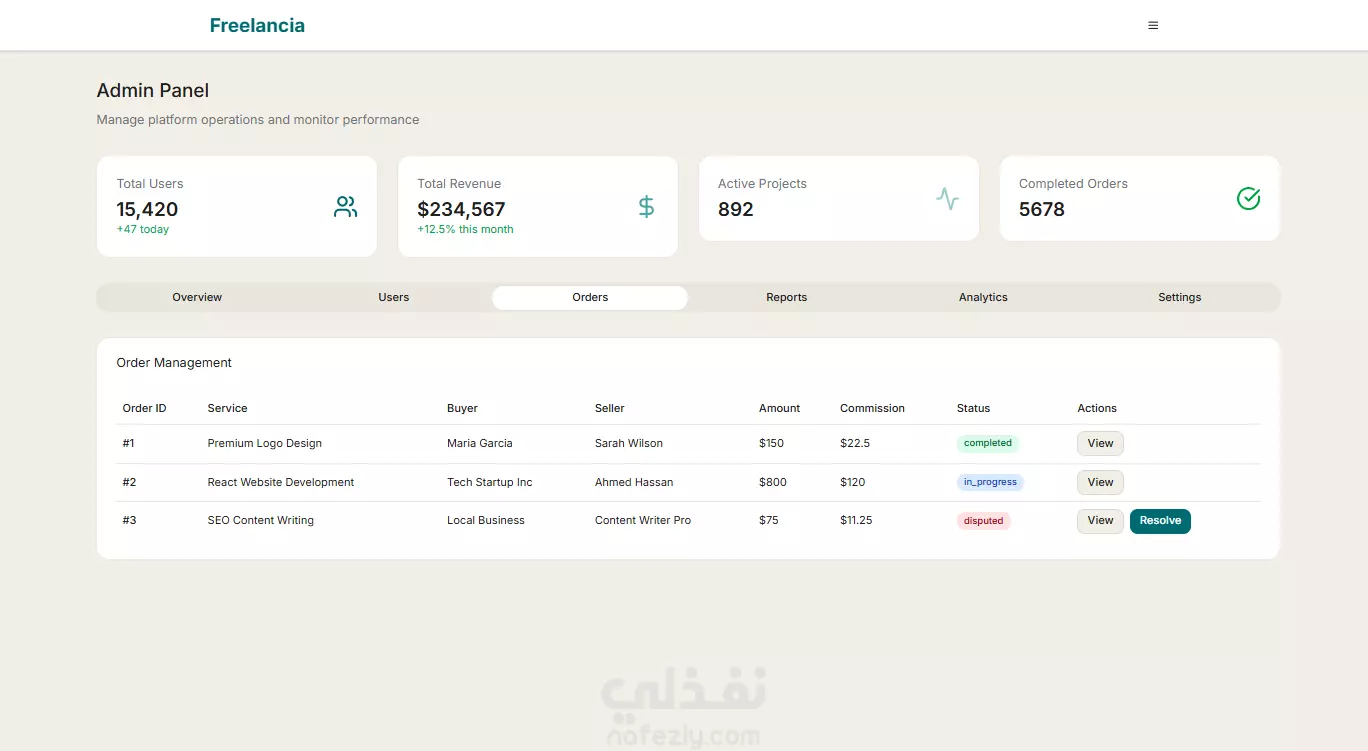This screenshot has width=1368, height=751.
Task: Click the $800 amount cell
Action: pos(772,482)
